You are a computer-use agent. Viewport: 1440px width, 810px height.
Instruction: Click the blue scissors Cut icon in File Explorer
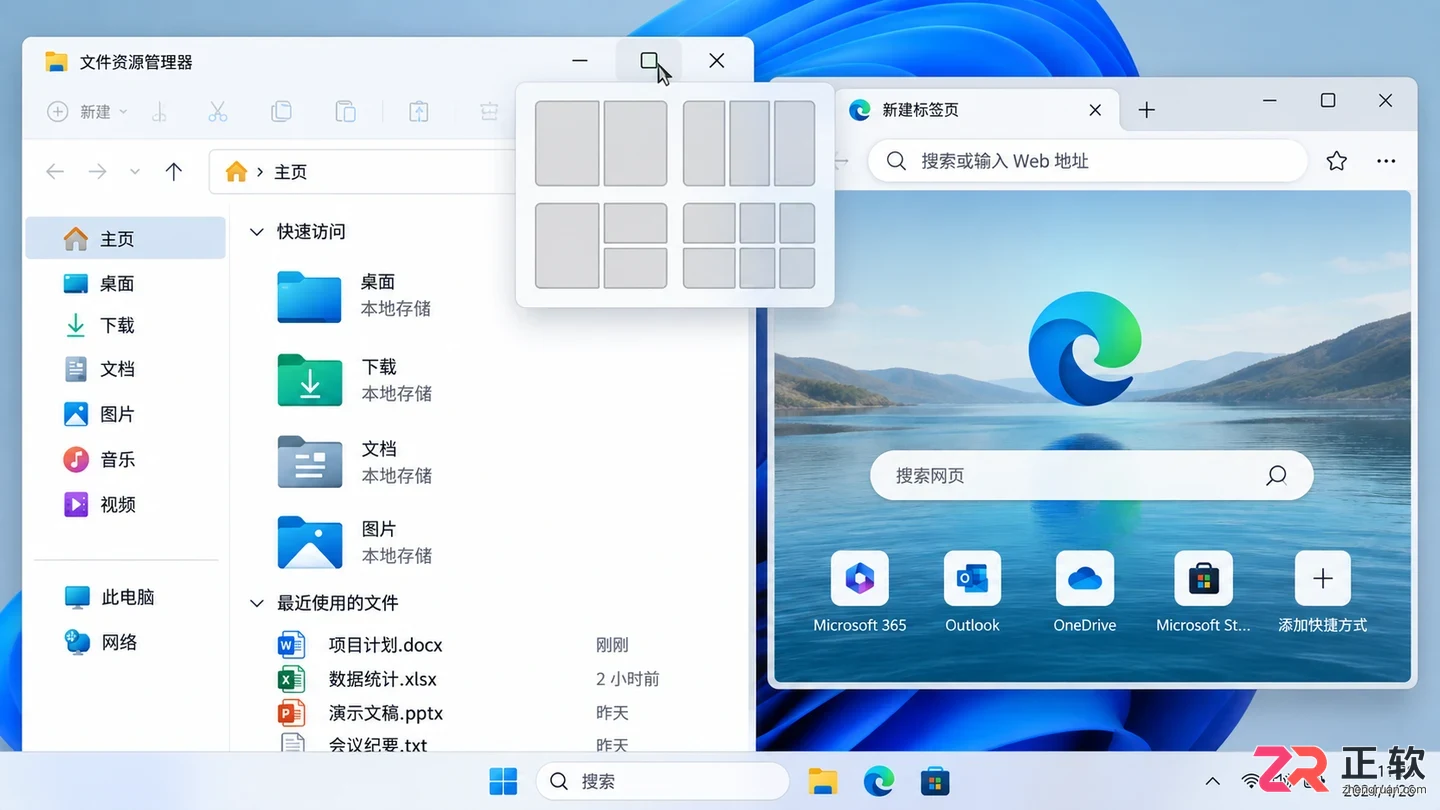[218, 112]
